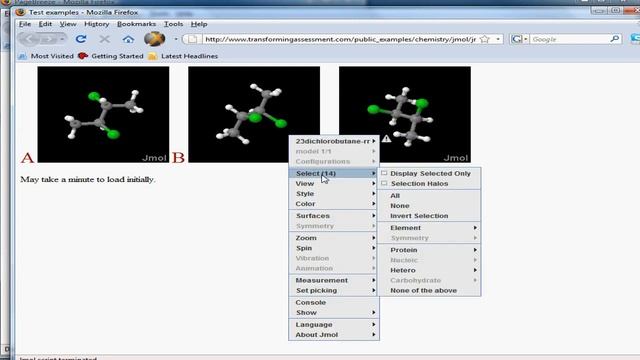The image size is (640, 360).
Task: Expand the 23dichlorobutane-rr menu entry
Action: (334, 141)
